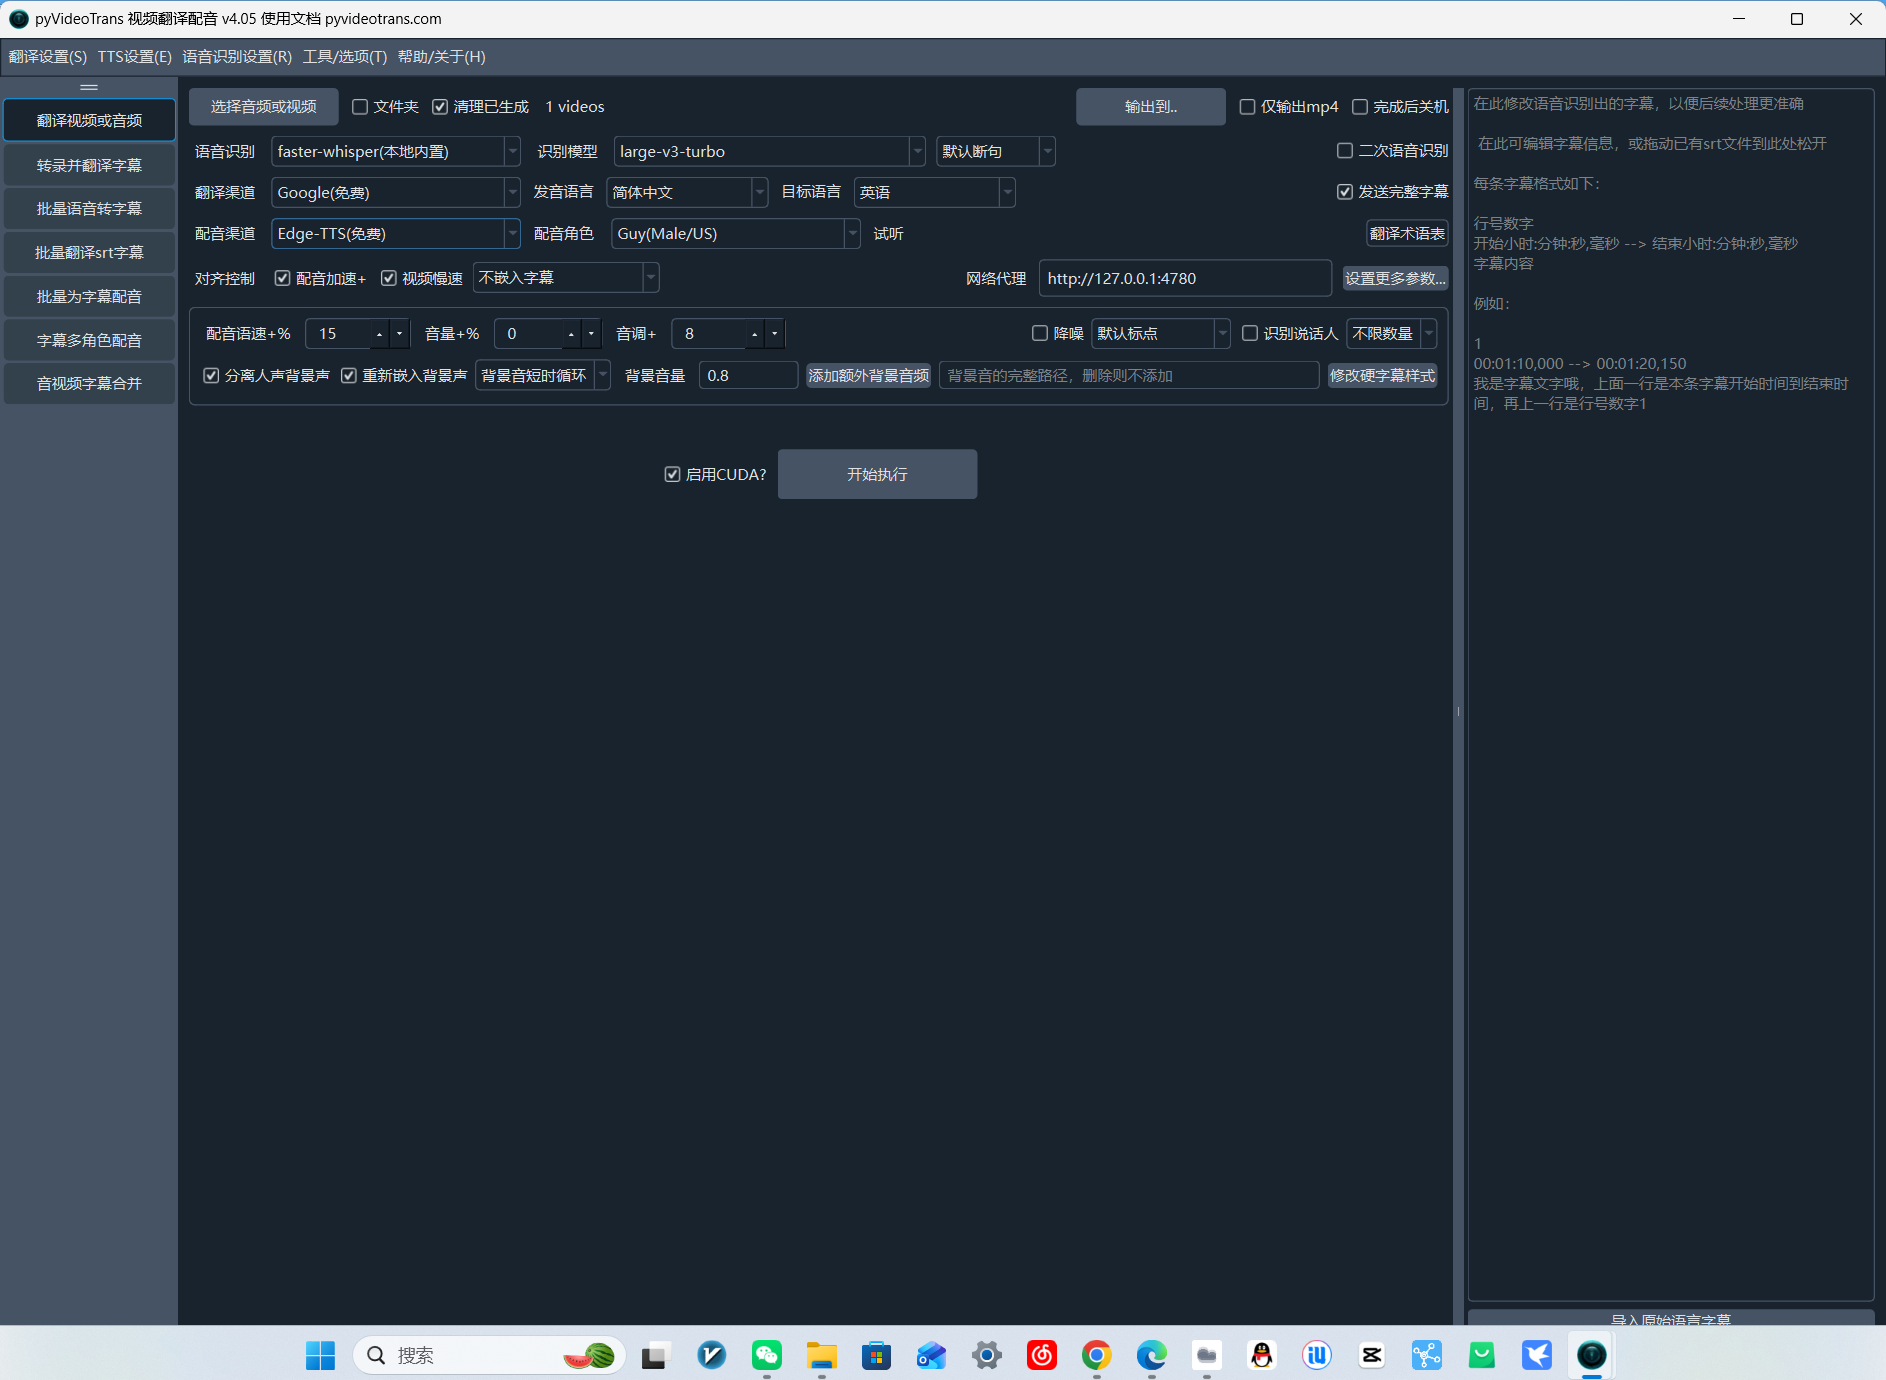Open File Explorer folder icon
This screenshot has width=1886, height=1380.
821,1355
